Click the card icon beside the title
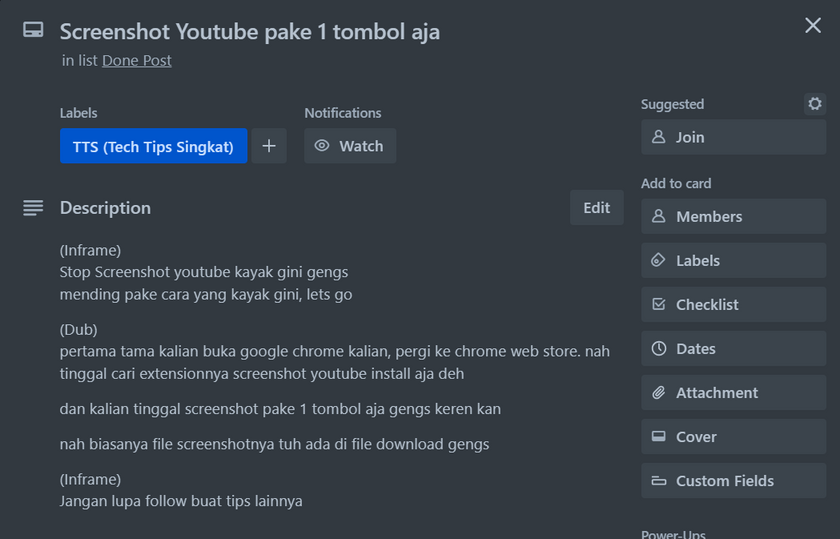The height and width of the screenshot is (539, 840). pyautogui.click(x=33, y=31)
